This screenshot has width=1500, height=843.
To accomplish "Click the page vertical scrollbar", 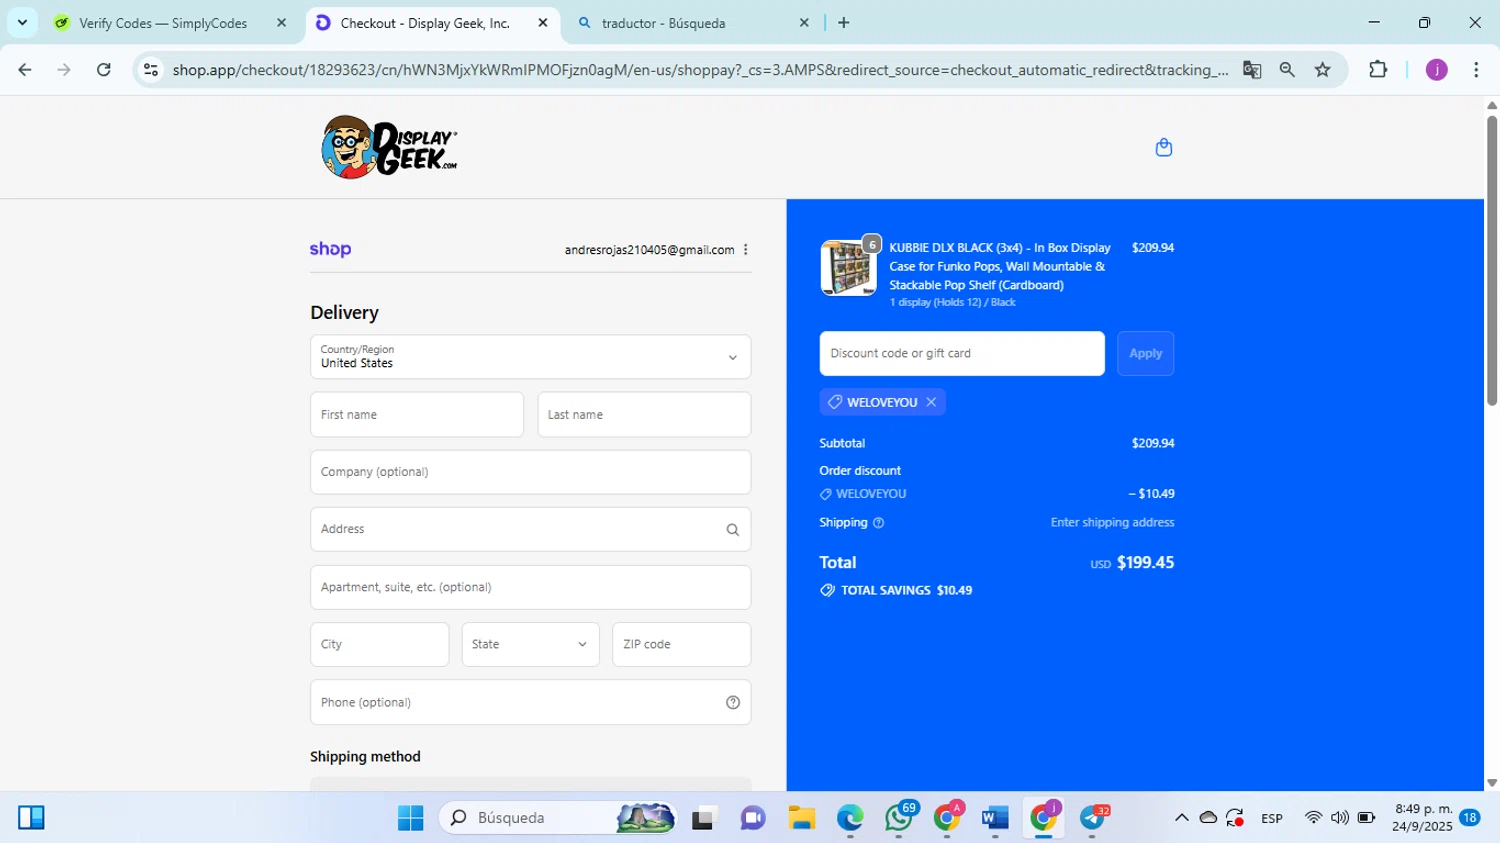I will pos(1492,261).
